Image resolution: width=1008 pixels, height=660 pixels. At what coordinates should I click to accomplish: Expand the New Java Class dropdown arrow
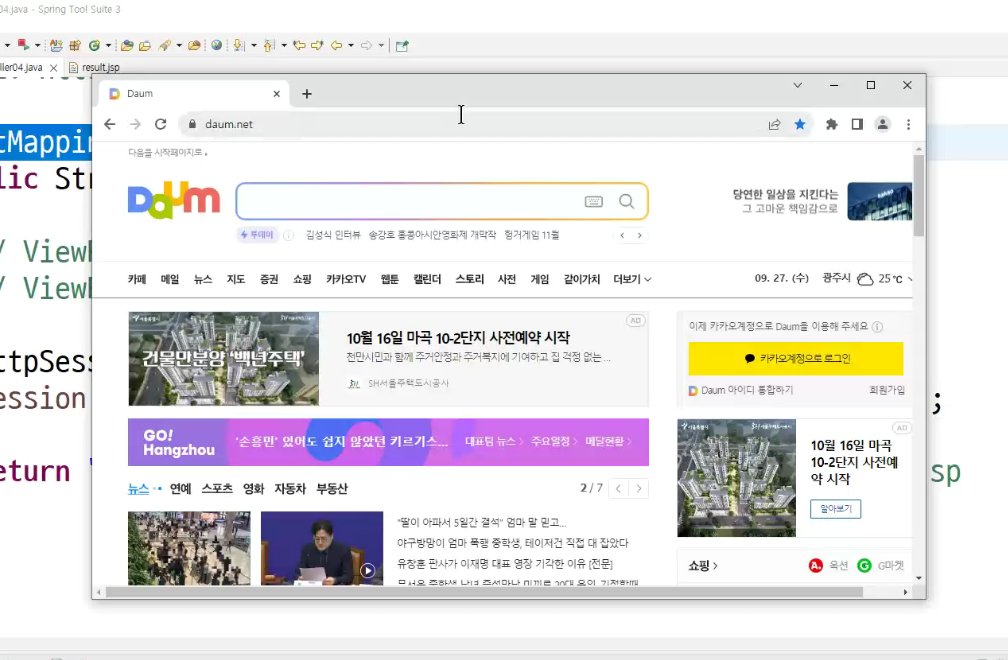click(x=108, y=46)
